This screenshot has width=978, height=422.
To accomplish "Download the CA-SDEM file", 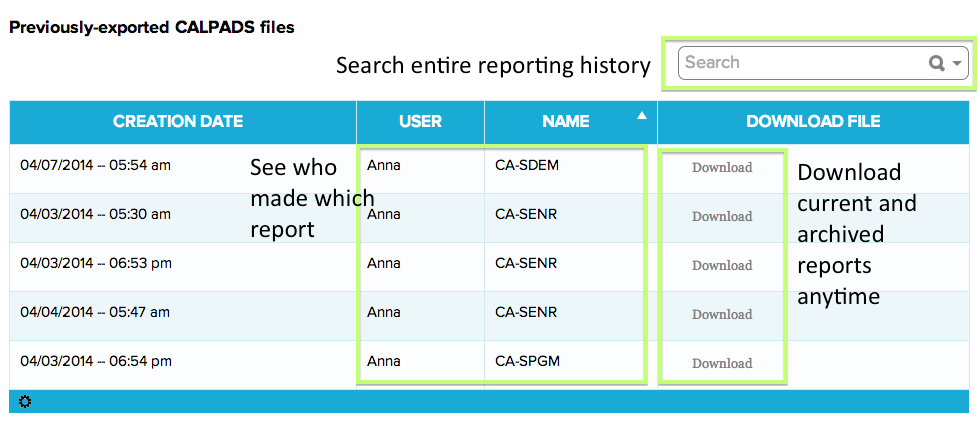I will click(722, 167).
